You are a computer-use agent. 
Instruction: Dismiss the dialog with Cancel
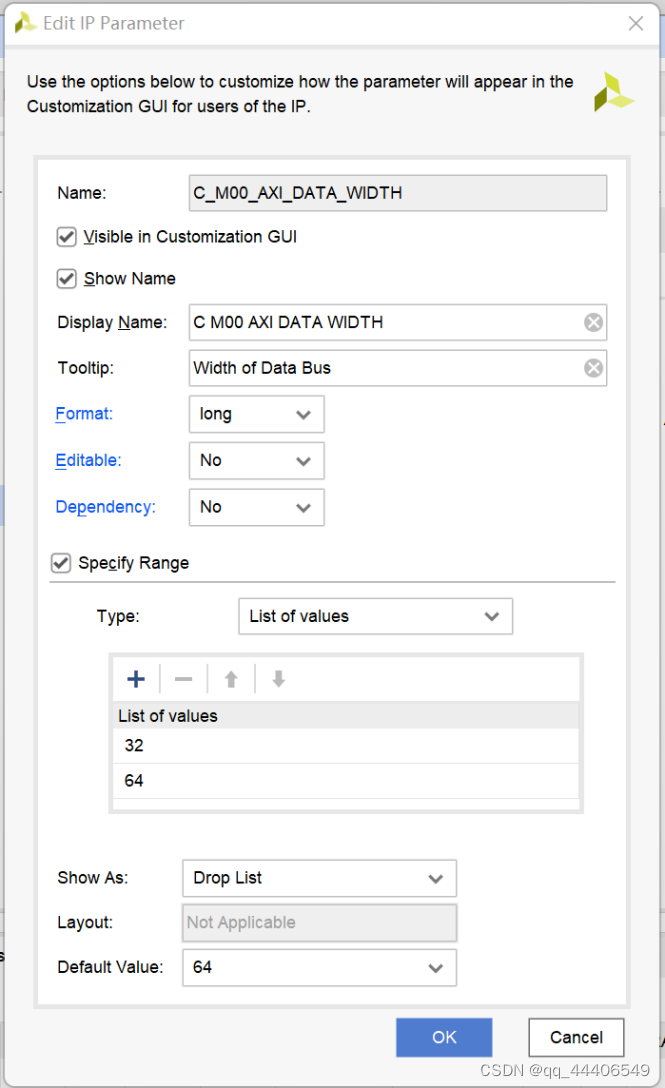(576, 1037)
